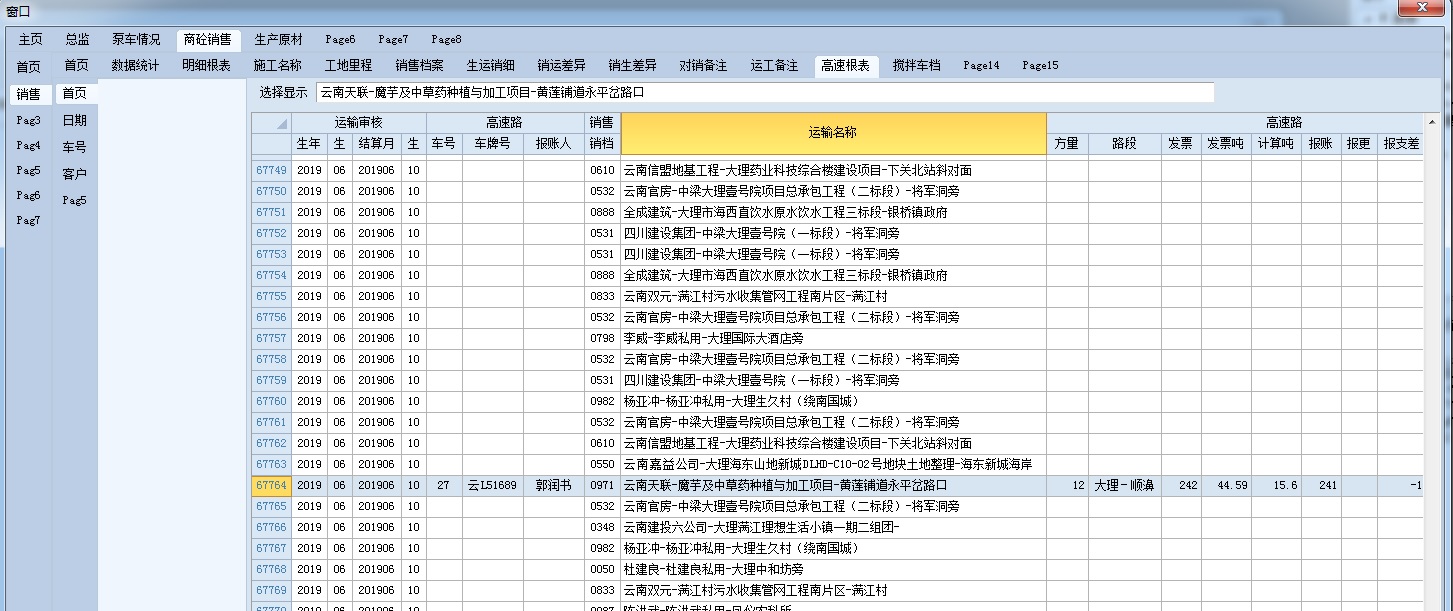Select row number 67751
This screenshot has width=1453, height=611.
tap(271, 212)
